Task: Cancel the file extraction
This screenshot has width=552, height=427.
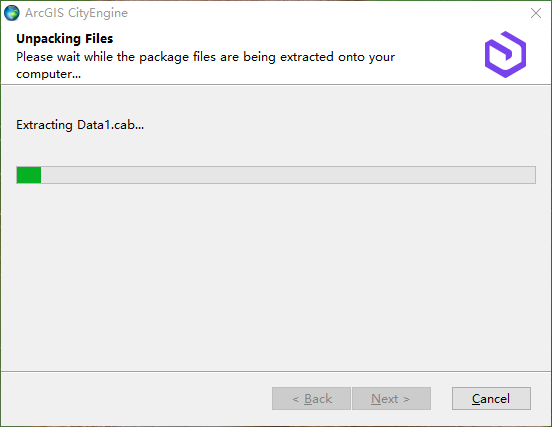Action: click(x=491, y=398)
